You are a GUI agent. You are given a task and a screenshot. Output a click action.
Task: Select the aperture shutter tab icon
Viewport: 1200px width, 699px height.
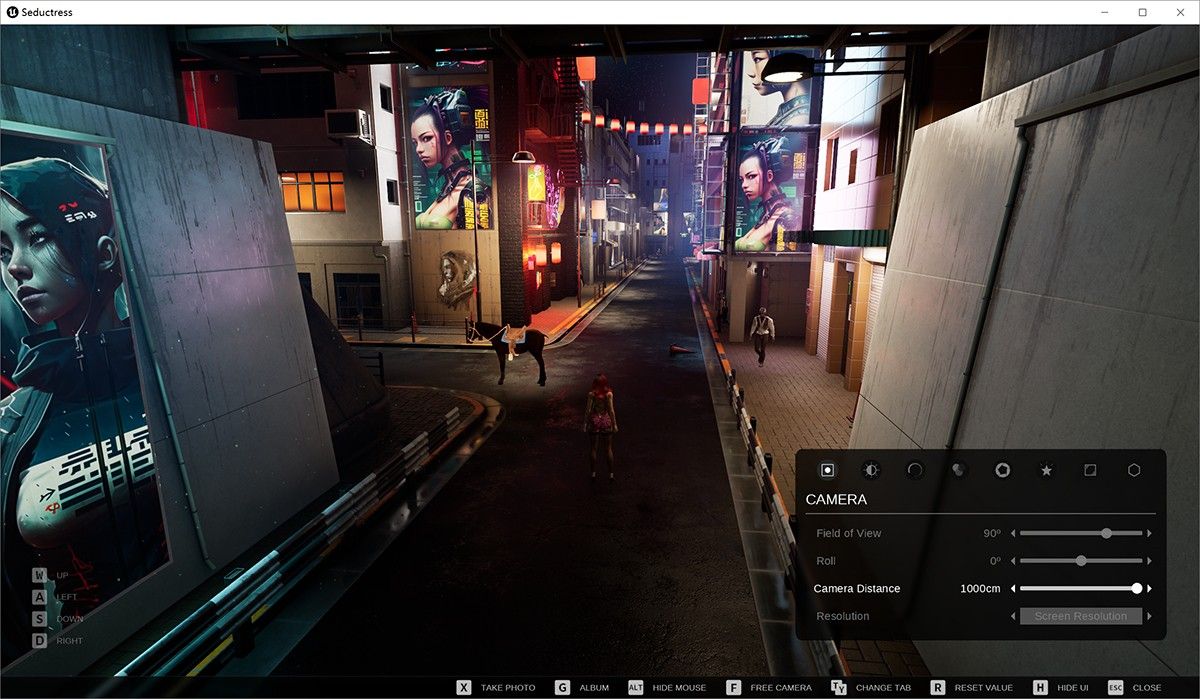pos(1002,470)
